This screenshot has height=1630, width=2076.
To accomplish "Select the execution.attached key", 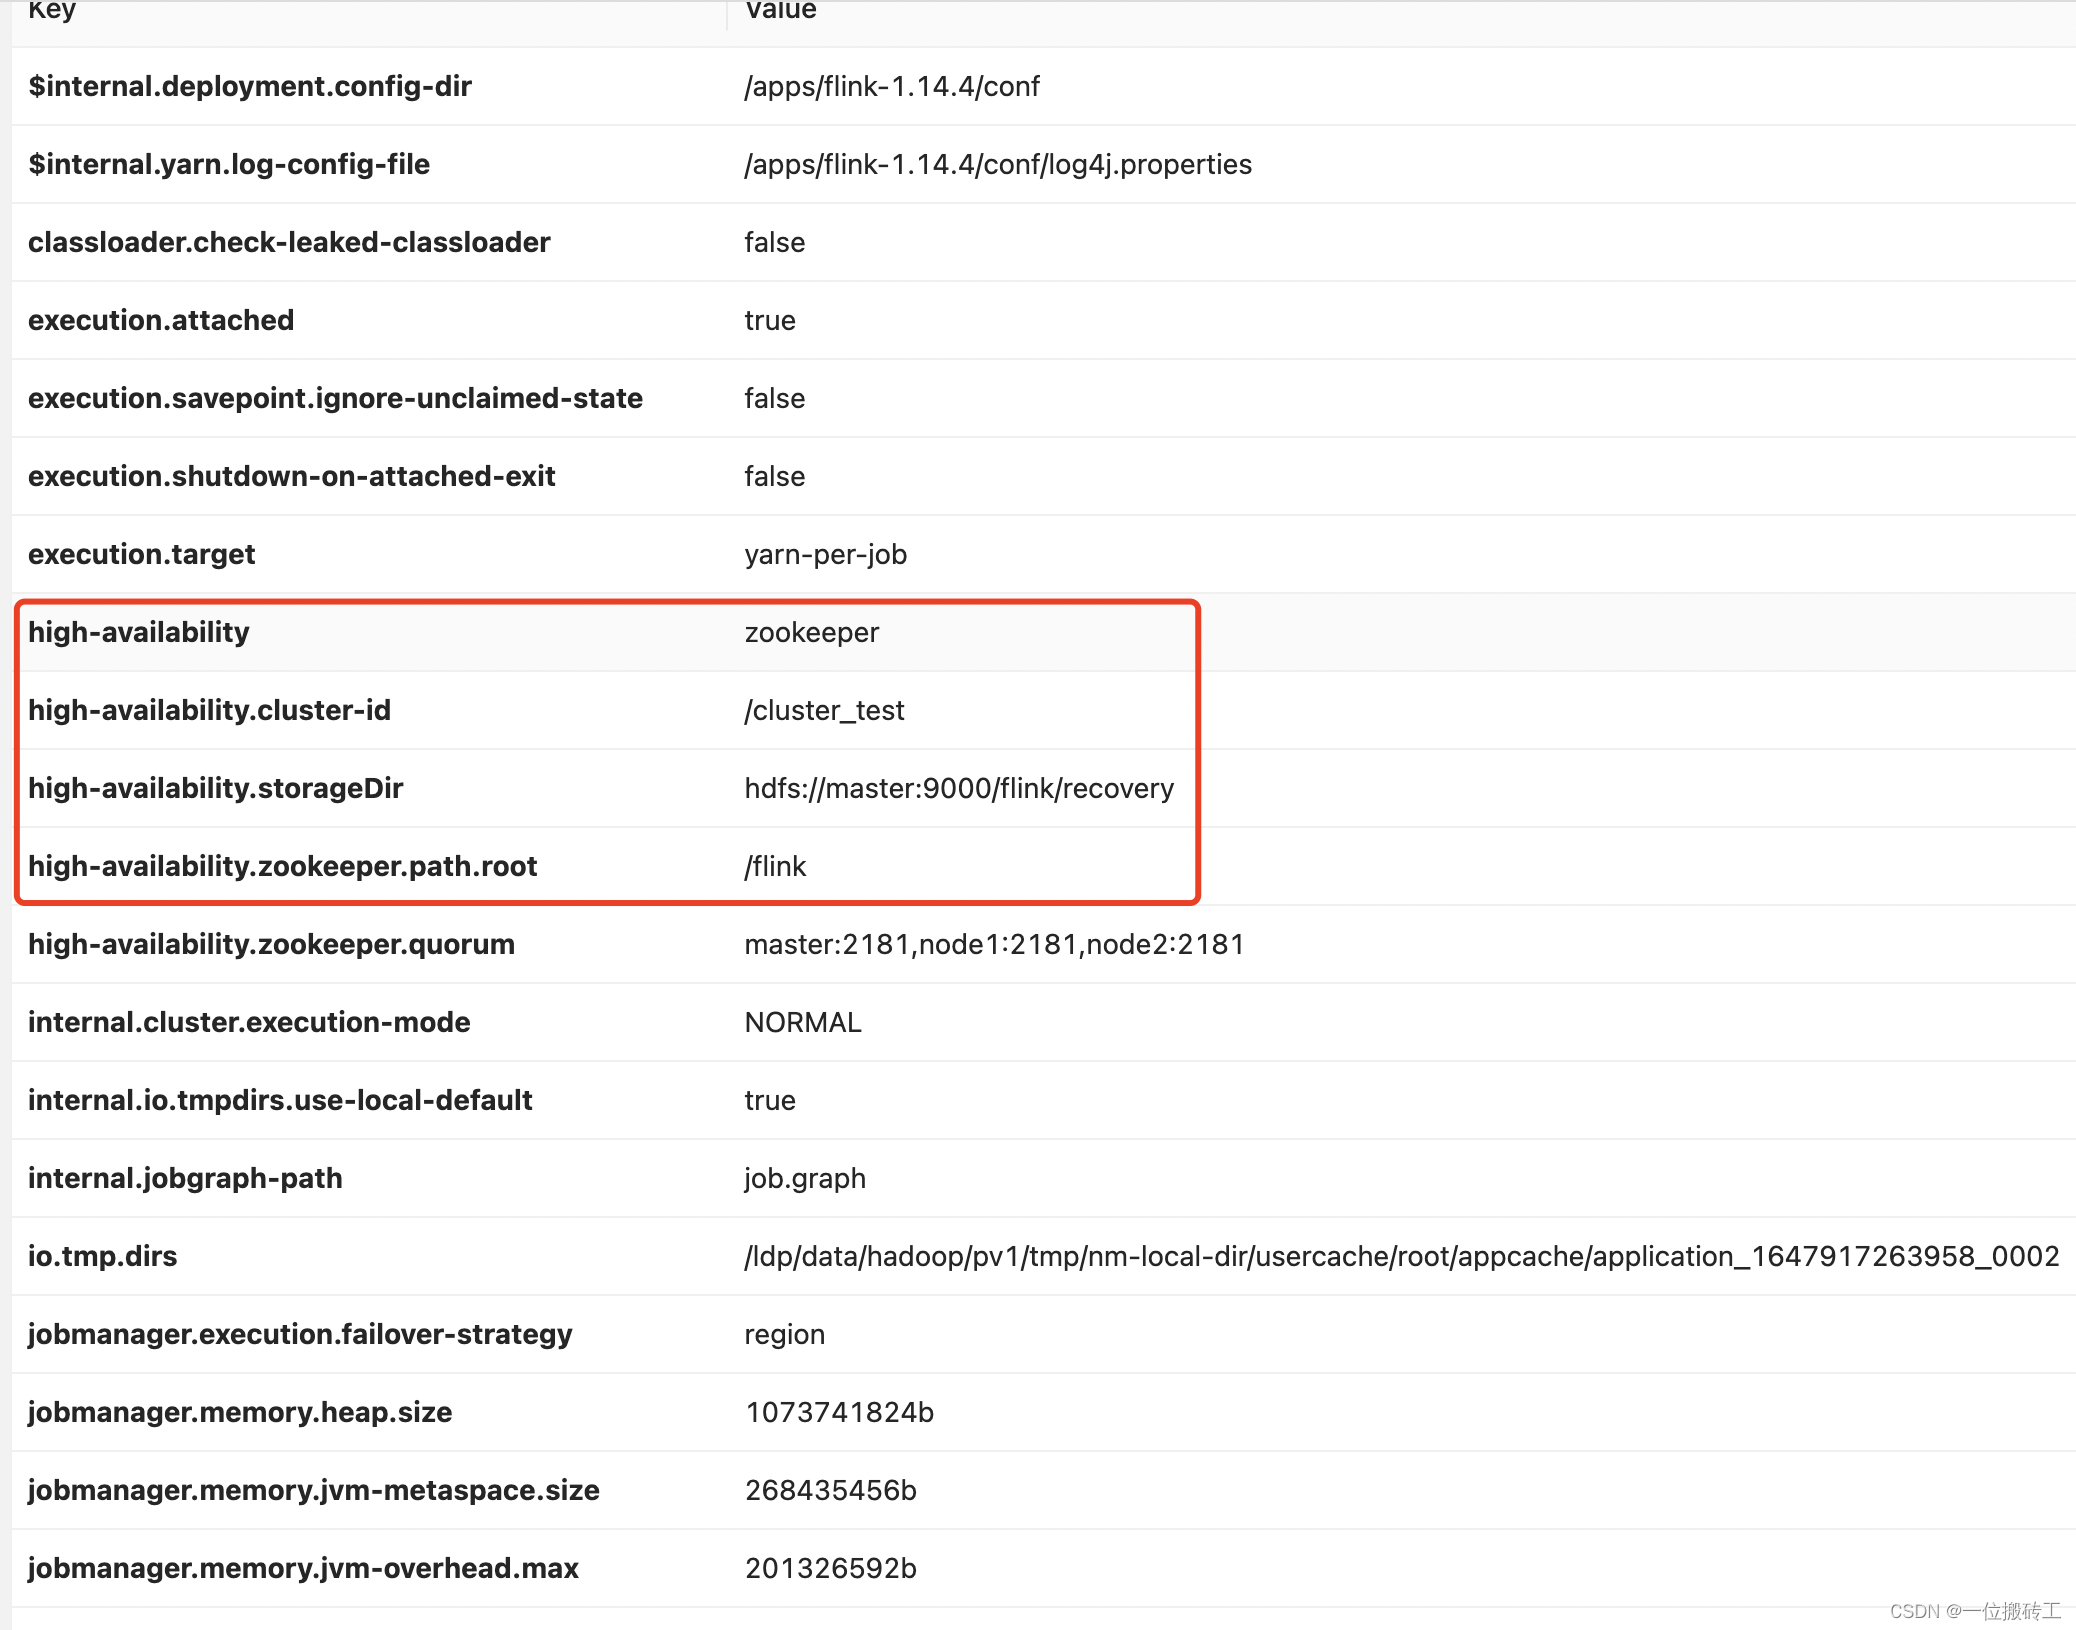I will 161,320.
